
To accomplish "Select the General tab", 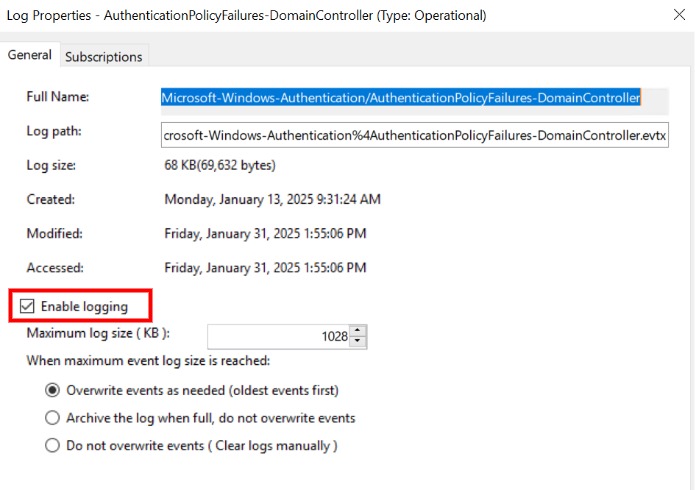I will [30, 55].
